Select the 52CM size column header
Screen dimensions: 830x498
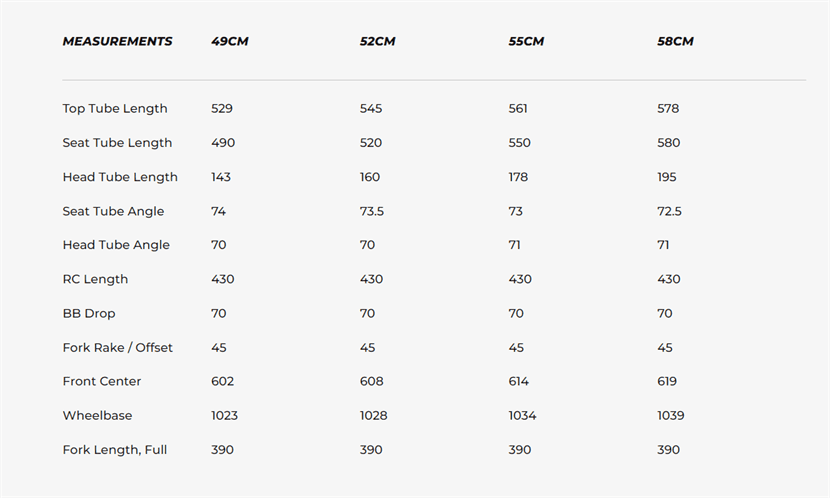tap(378, 42)
